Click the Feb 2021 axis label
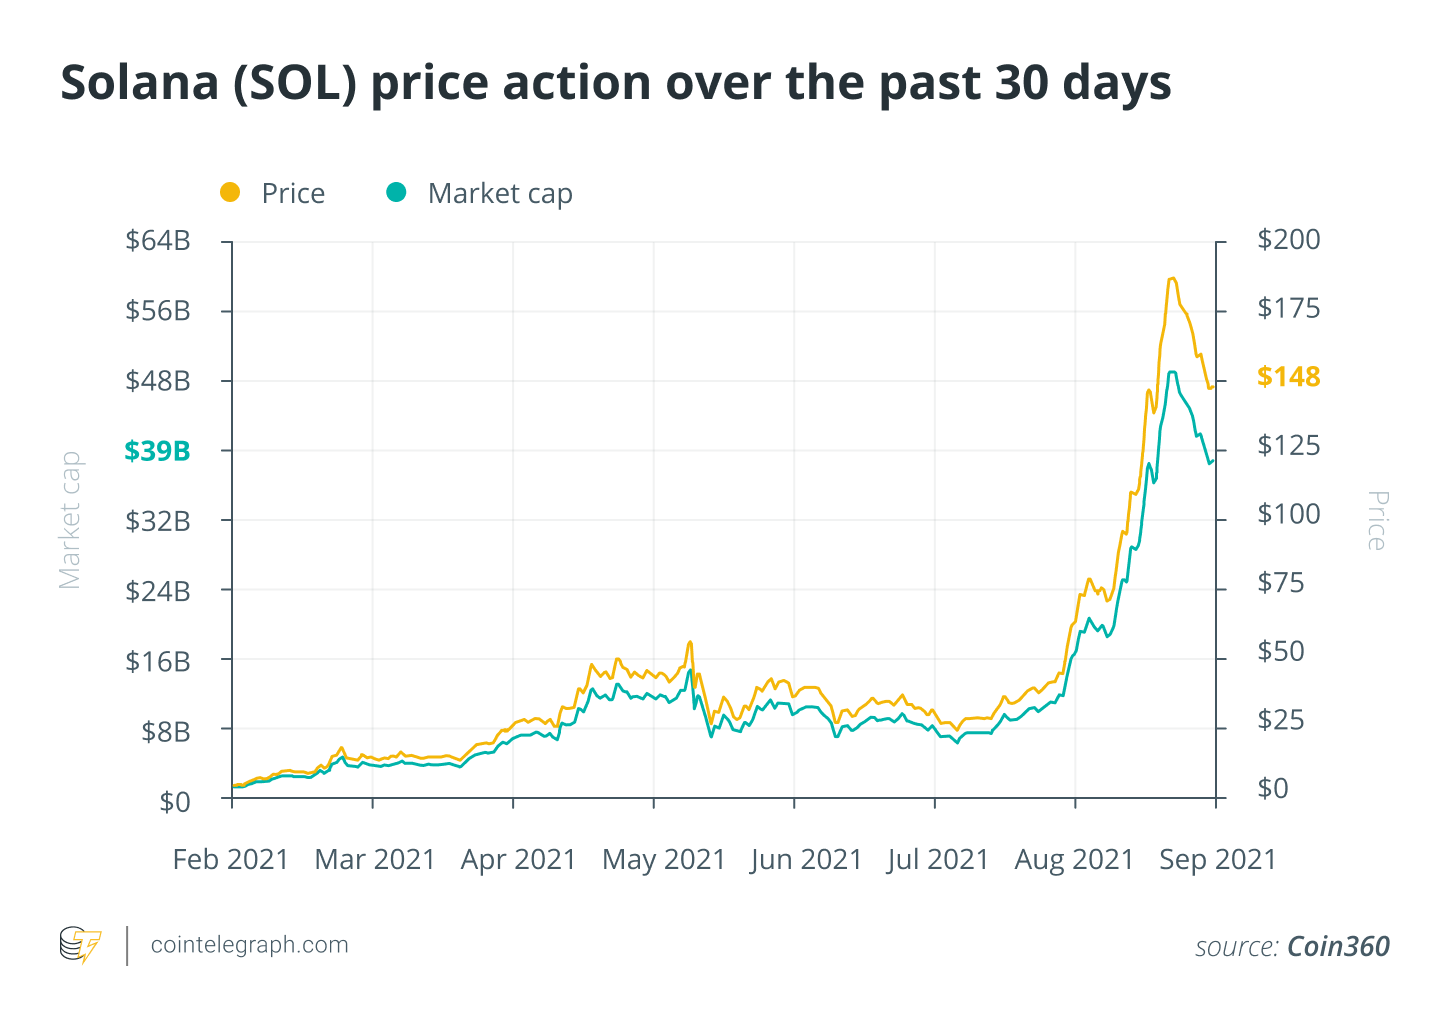The image size is (1450, 1026). tap(230, 859)
